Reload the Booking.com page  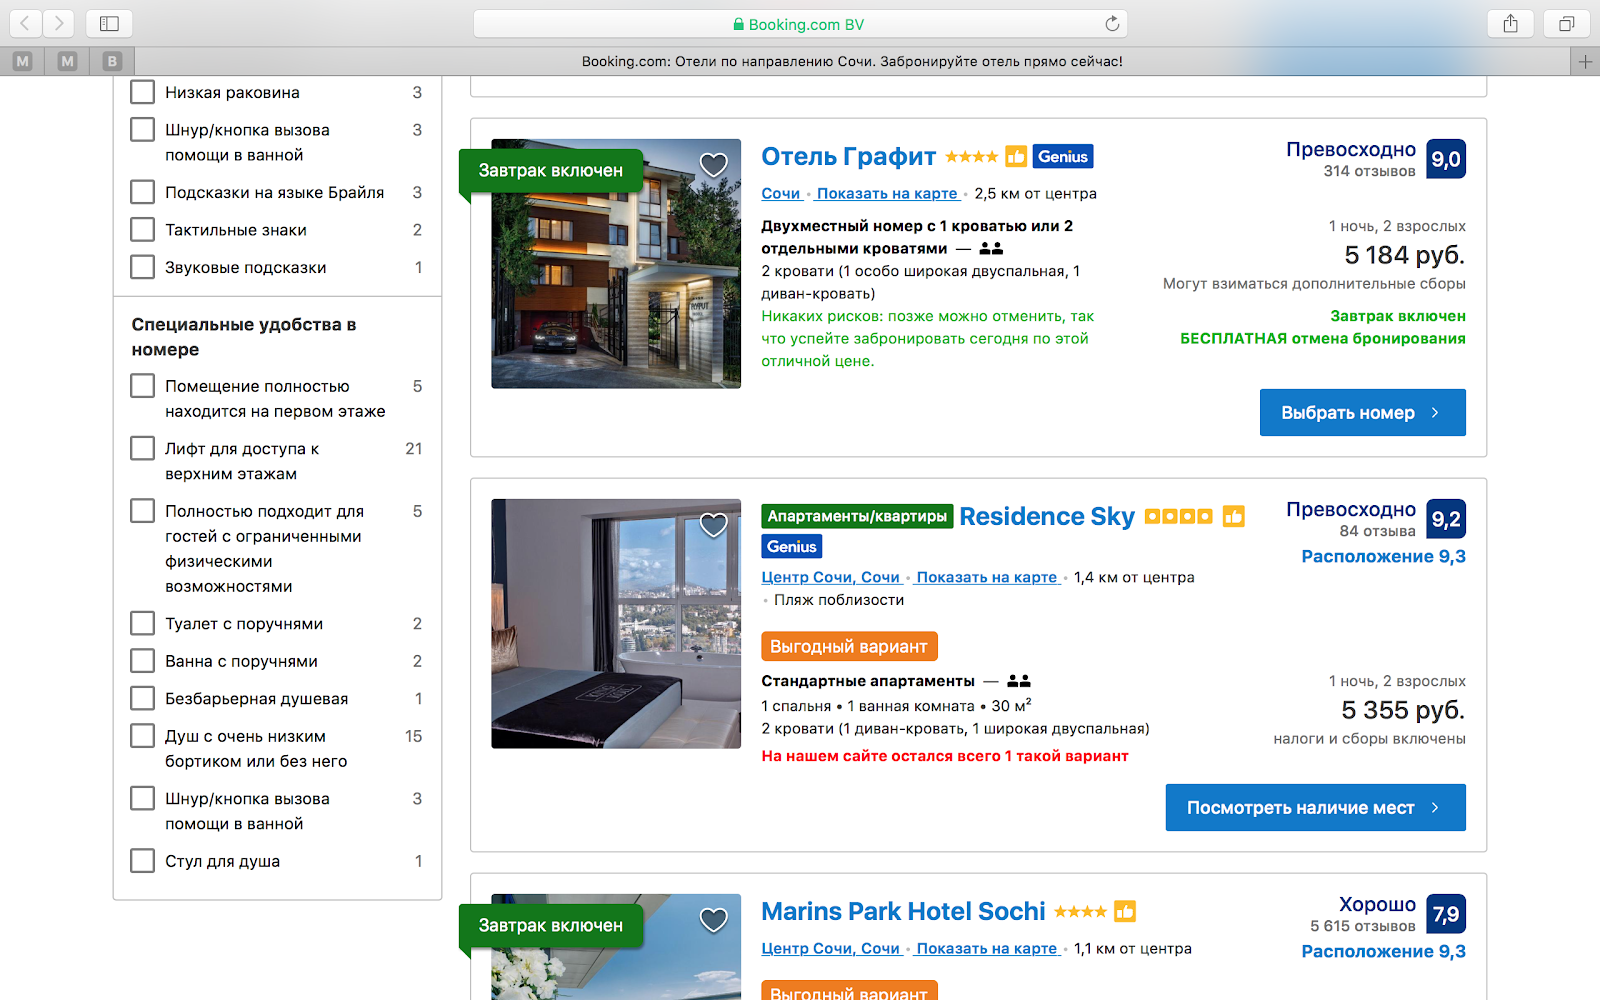(1112, 24)
